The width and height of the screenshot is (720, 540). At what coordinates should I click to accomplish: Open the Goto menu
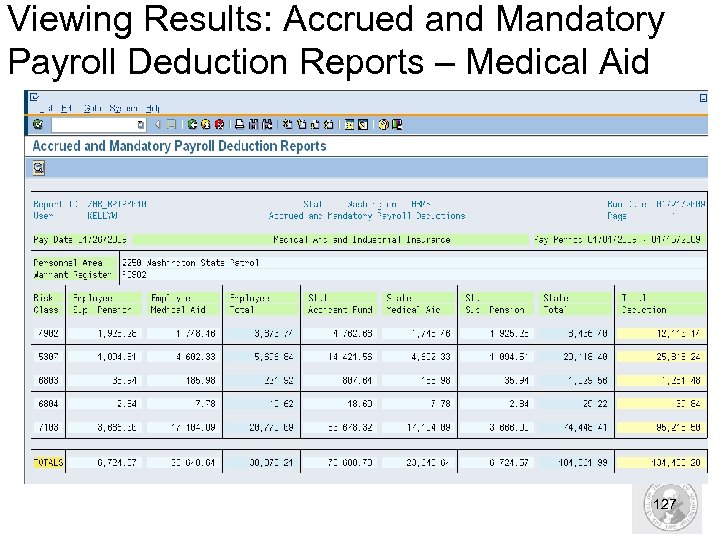pos(92,108)
